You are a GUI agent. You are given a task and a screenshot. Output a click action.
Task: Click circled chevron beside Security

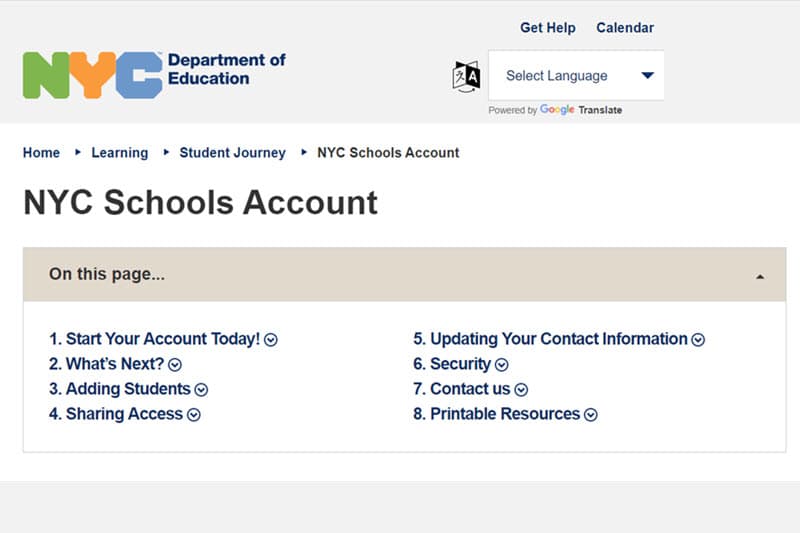click(502, 365)
